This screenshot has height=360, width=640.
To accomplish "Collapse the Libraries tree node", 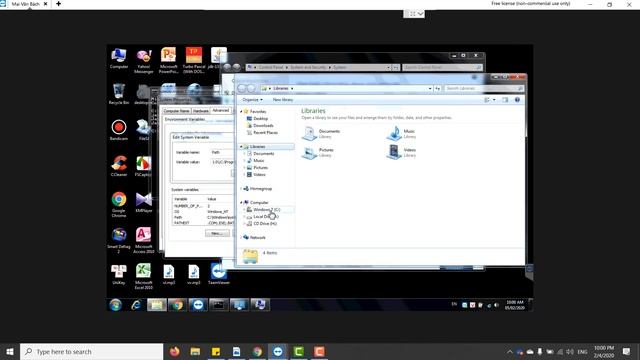I will click(x=241, y=147).
